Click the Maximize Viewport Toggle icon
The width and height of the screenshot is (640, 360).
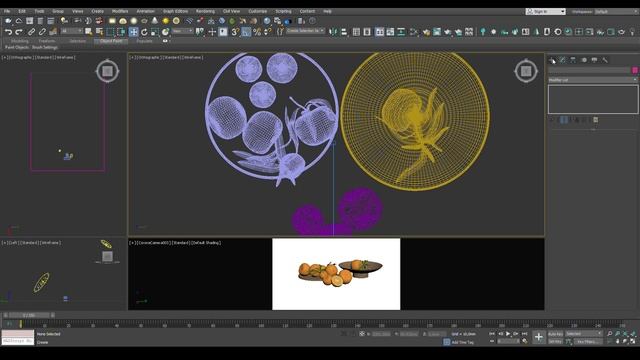click(633, 341)
